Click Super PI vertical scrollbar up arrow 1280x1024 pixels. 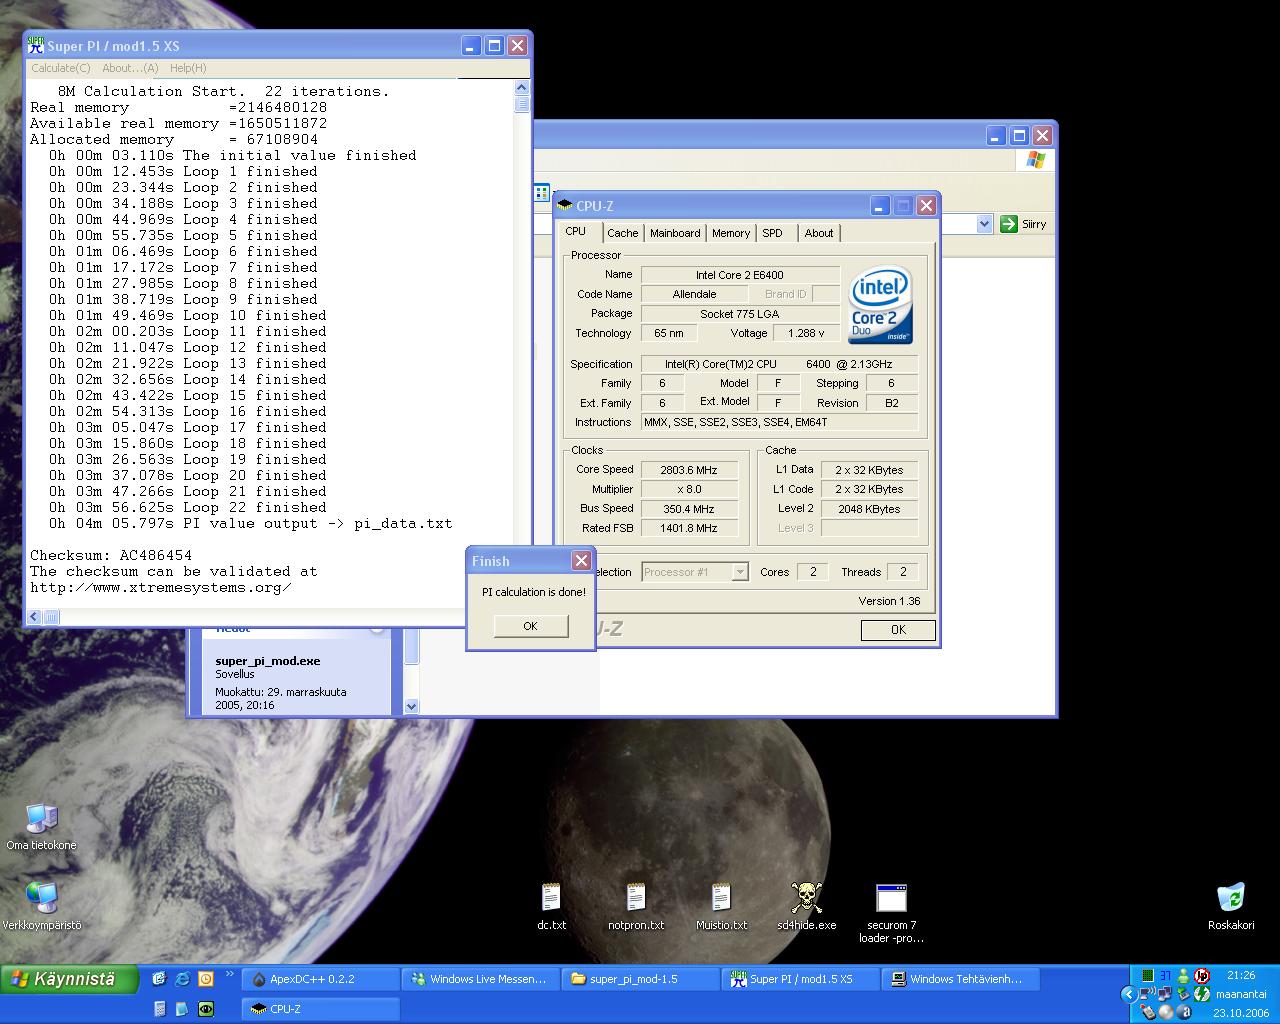tap(522, 90)
